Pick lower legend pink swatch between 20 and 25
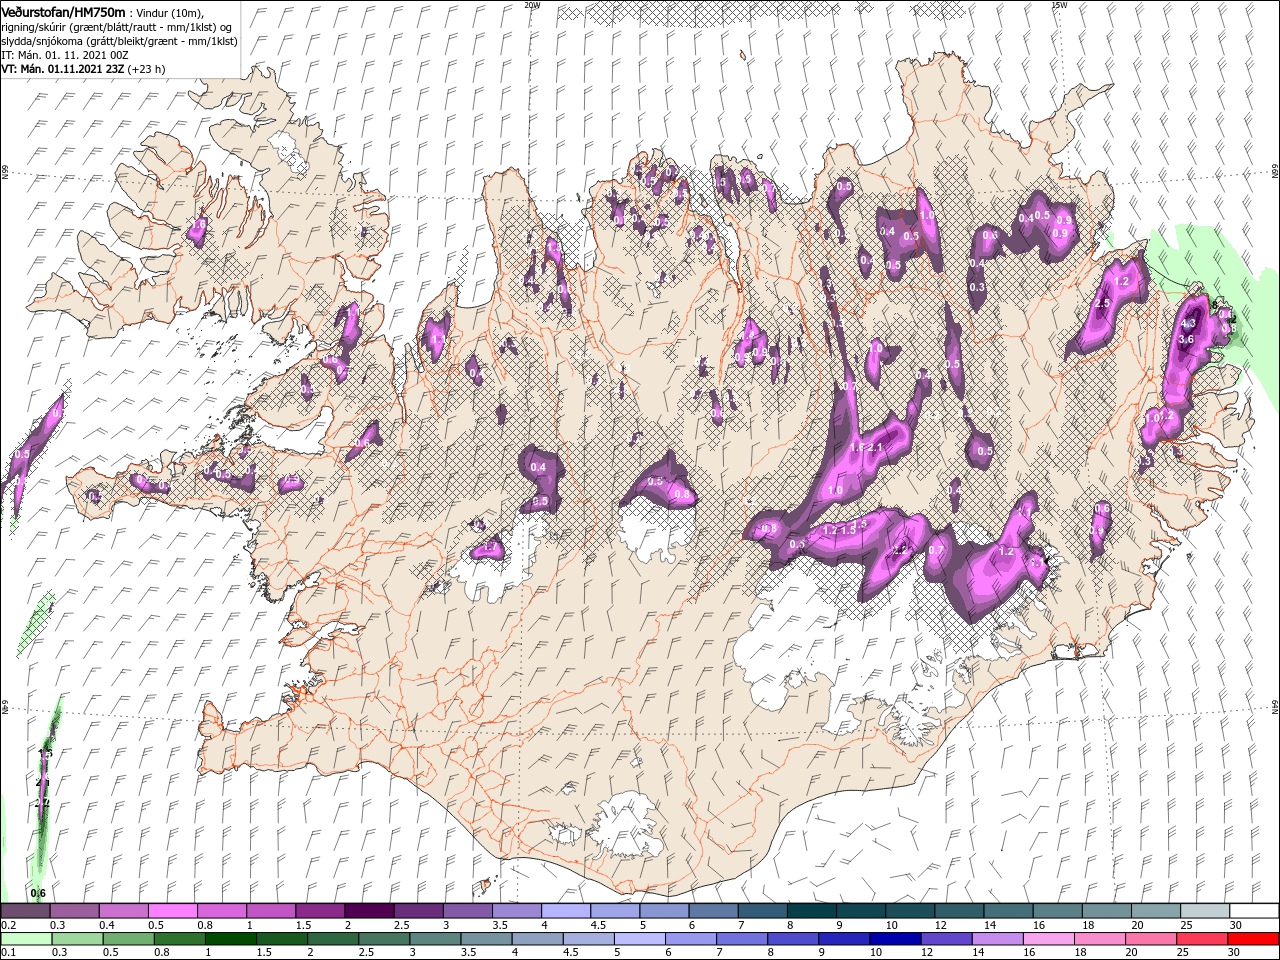 pos(1149,939)
